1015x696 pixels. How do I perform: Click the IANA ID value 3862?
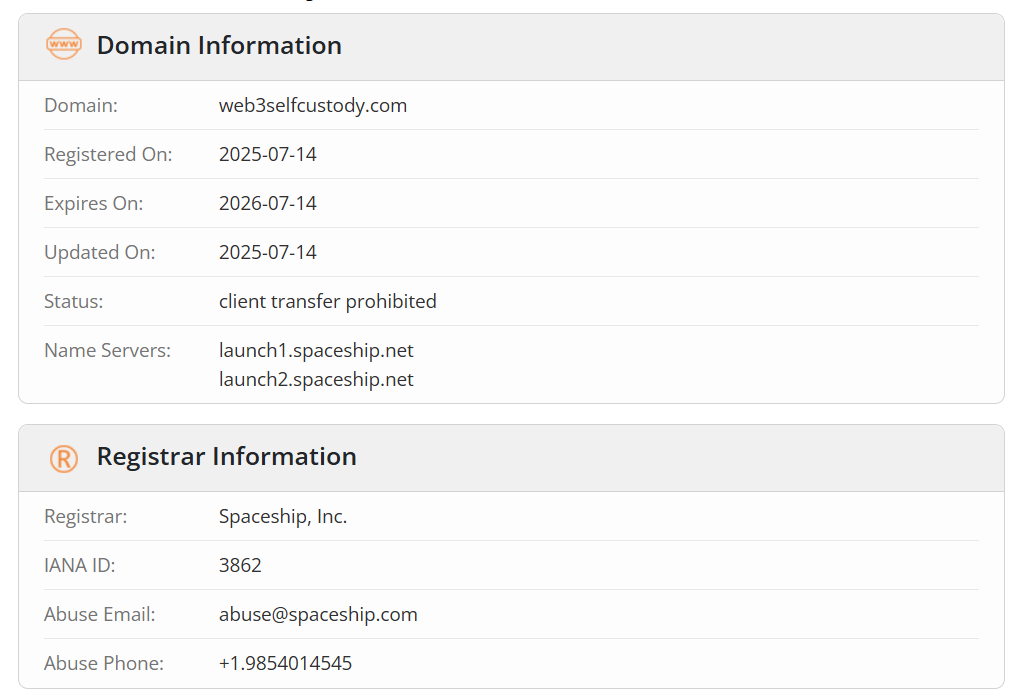(x=240, y=565)
